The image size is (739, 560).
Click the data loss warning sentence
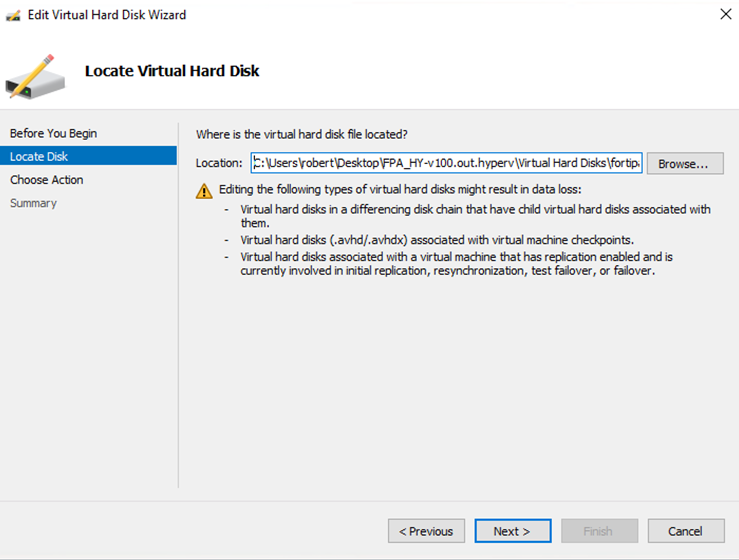(x=401, y=190)
